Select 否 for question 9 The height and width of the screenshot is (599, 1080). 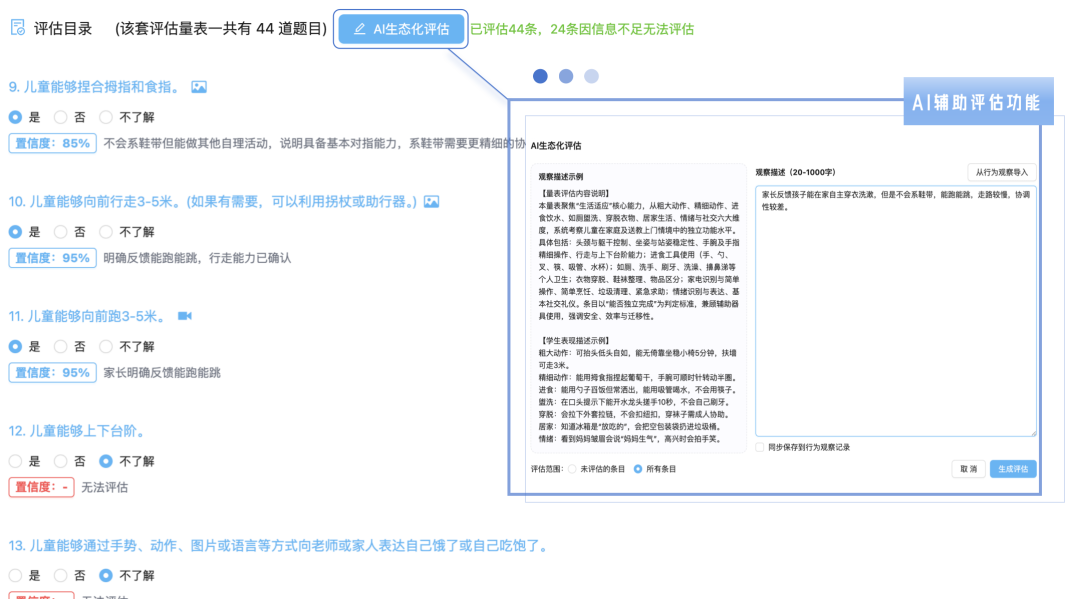[x=61, y=117]
